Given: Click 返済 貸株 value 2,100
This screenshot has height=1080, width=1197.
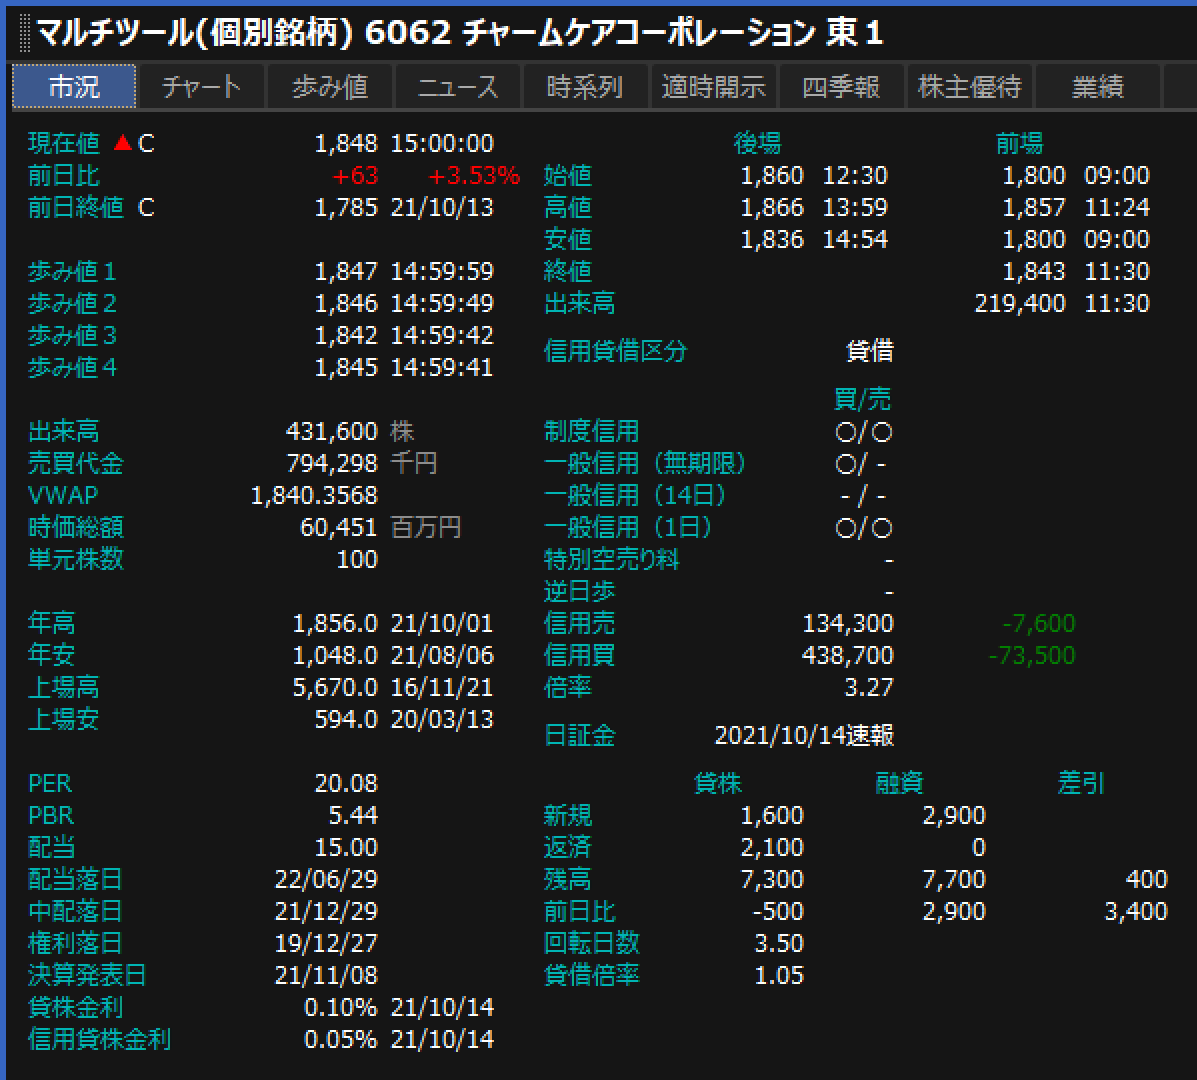Looking at the screenshot, I should click(772, 847).
